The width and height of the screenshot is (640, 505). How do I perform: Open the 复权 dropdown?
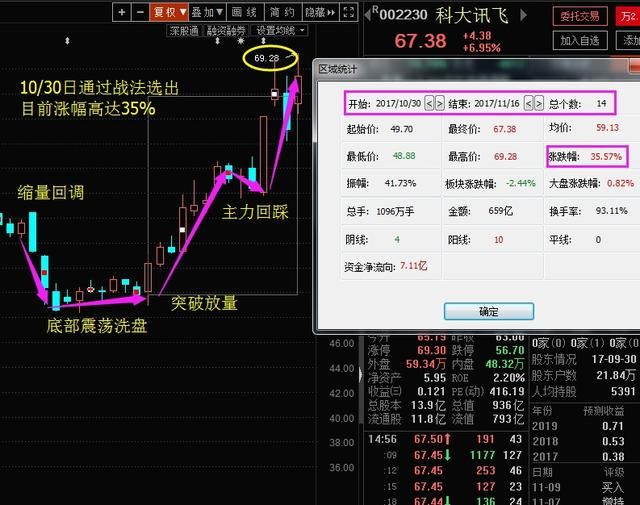(169, 12)
